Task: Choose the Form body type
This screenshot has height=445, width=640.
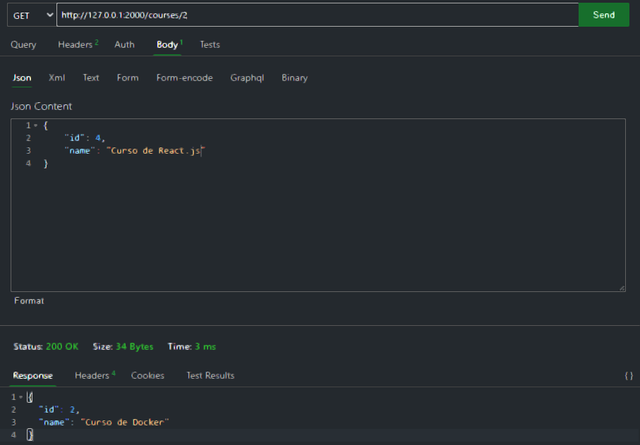Action: point(128,78)
